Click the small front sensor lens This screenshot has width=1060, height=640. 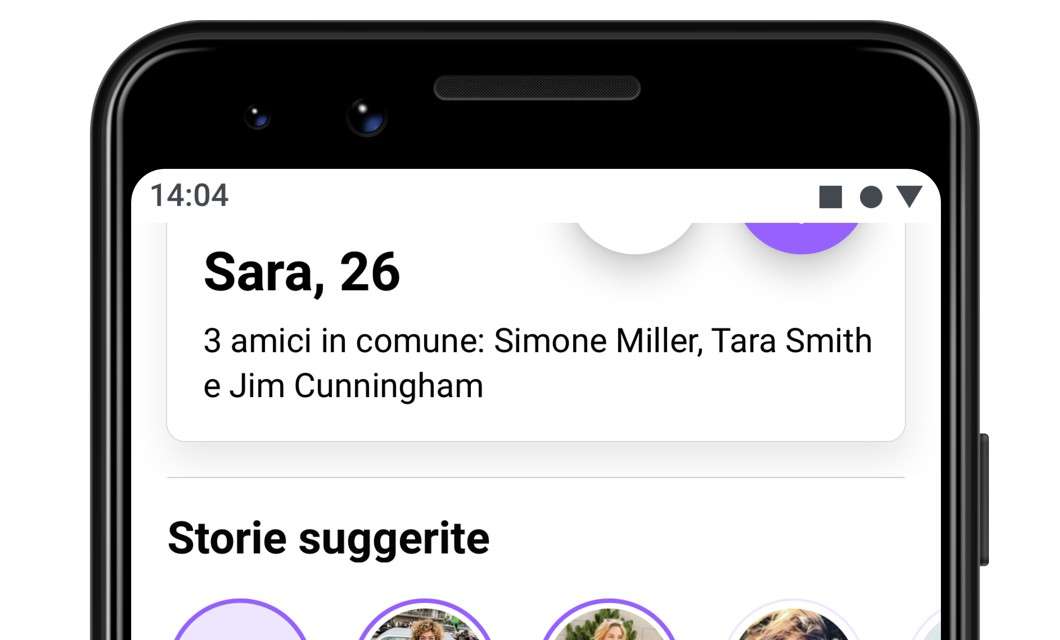coord(257,118)
